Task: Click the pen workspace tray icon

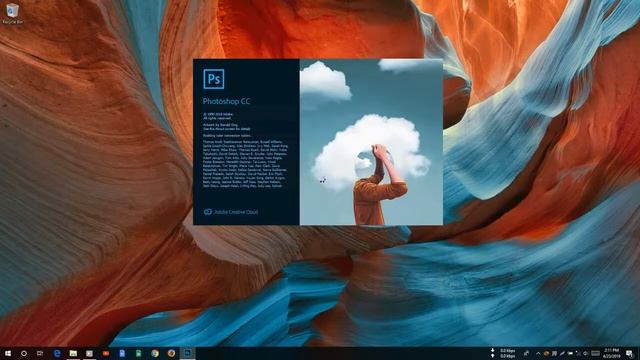Action: (x=562, y=353)
